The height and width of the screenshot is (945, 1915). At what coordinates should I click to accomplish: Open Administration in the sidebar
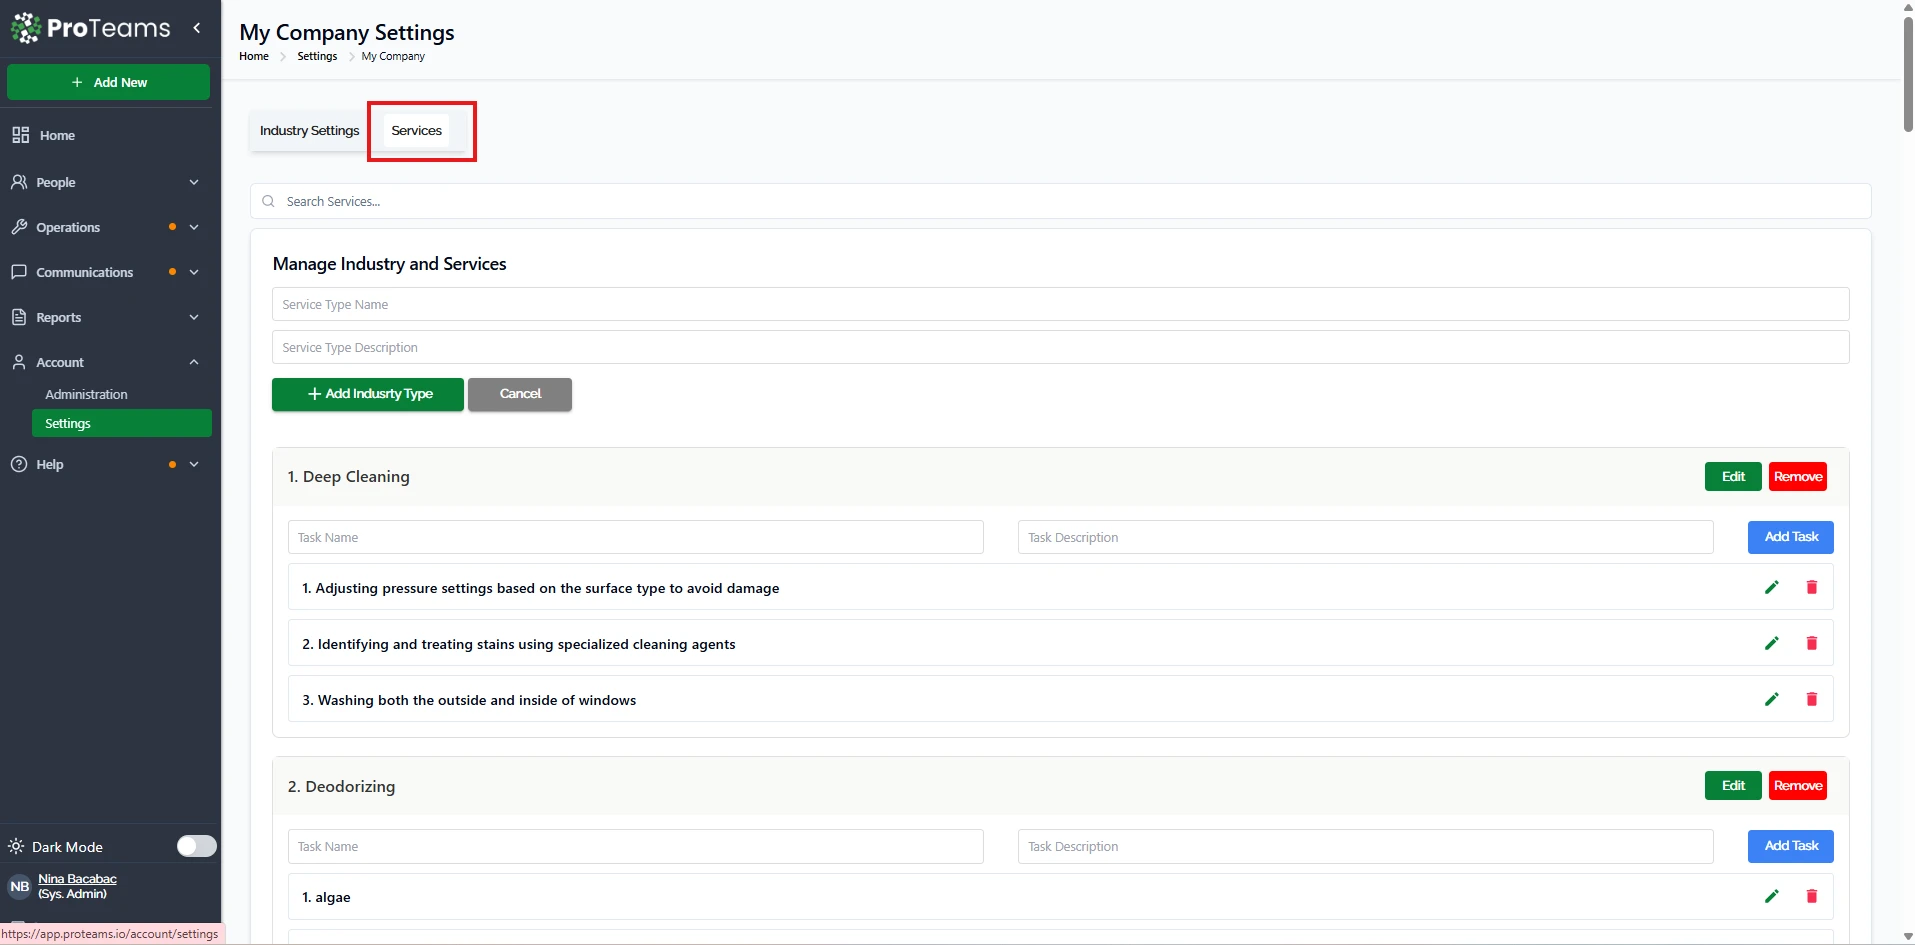pos(86,394)
